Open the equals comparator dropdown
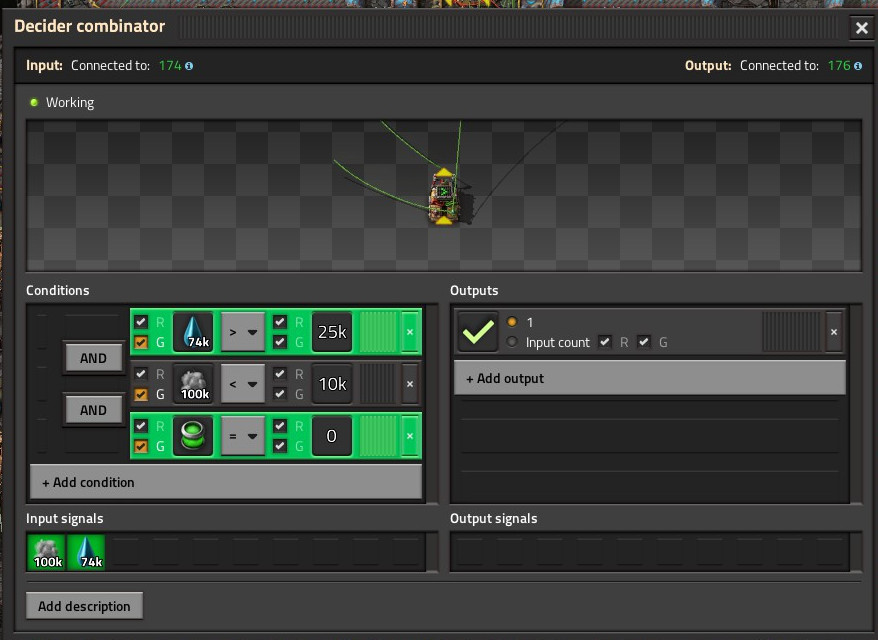 pyautogui.click(x=243, y=436)
